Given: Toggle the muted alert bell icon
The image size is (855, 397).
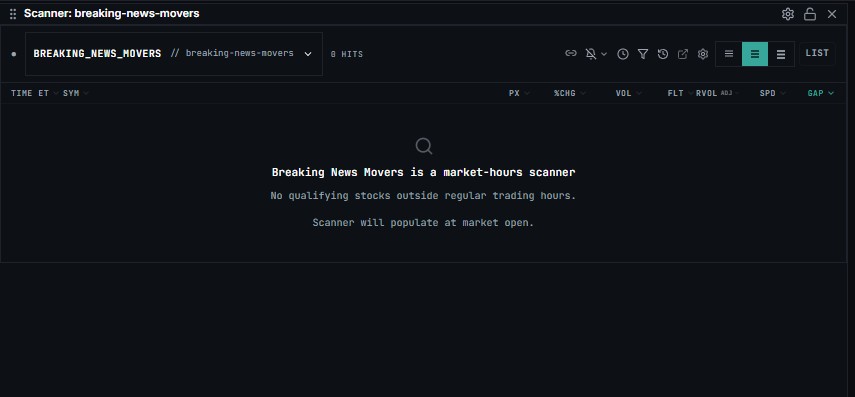Looking at the screenshot, I should (x=591, y=53).
